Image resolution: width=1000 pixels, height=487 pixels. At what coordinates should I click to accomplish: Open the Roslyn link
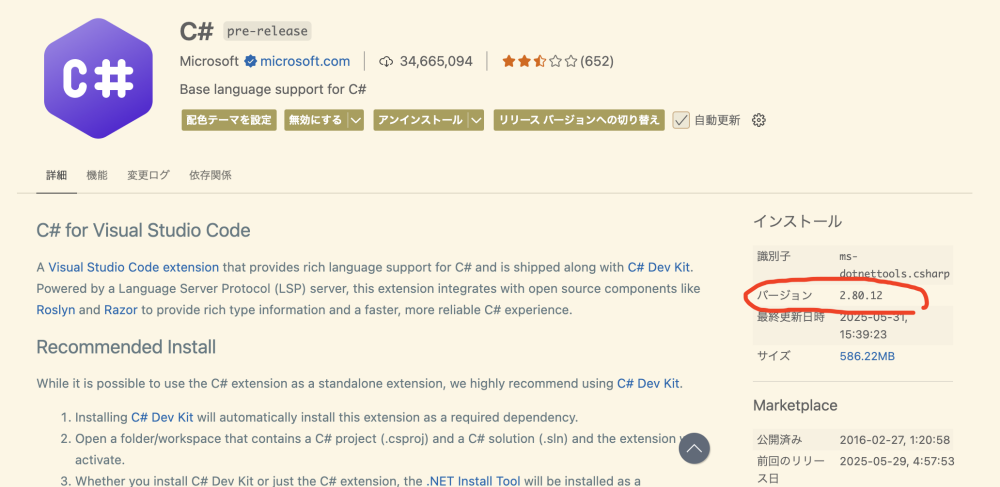point(55,310)
